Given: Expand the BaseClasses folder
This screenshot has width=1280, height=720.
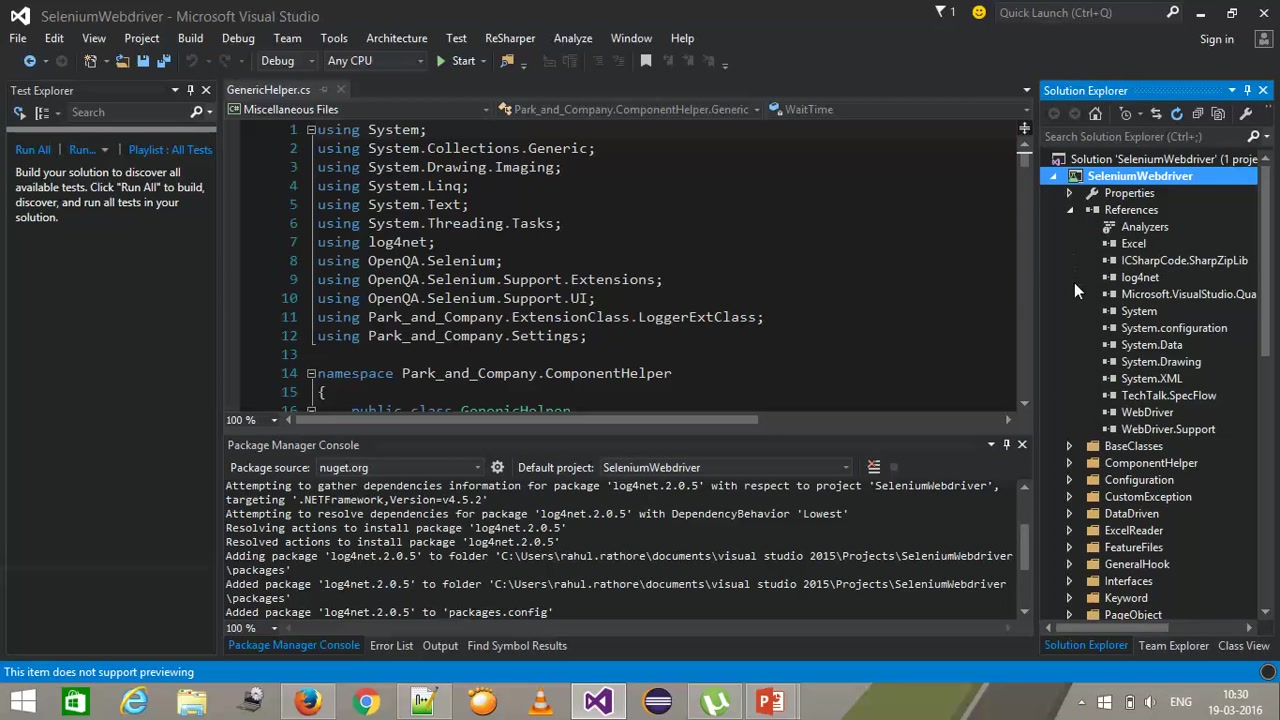Looking at the screenshot, I should tap(1069, 446).
